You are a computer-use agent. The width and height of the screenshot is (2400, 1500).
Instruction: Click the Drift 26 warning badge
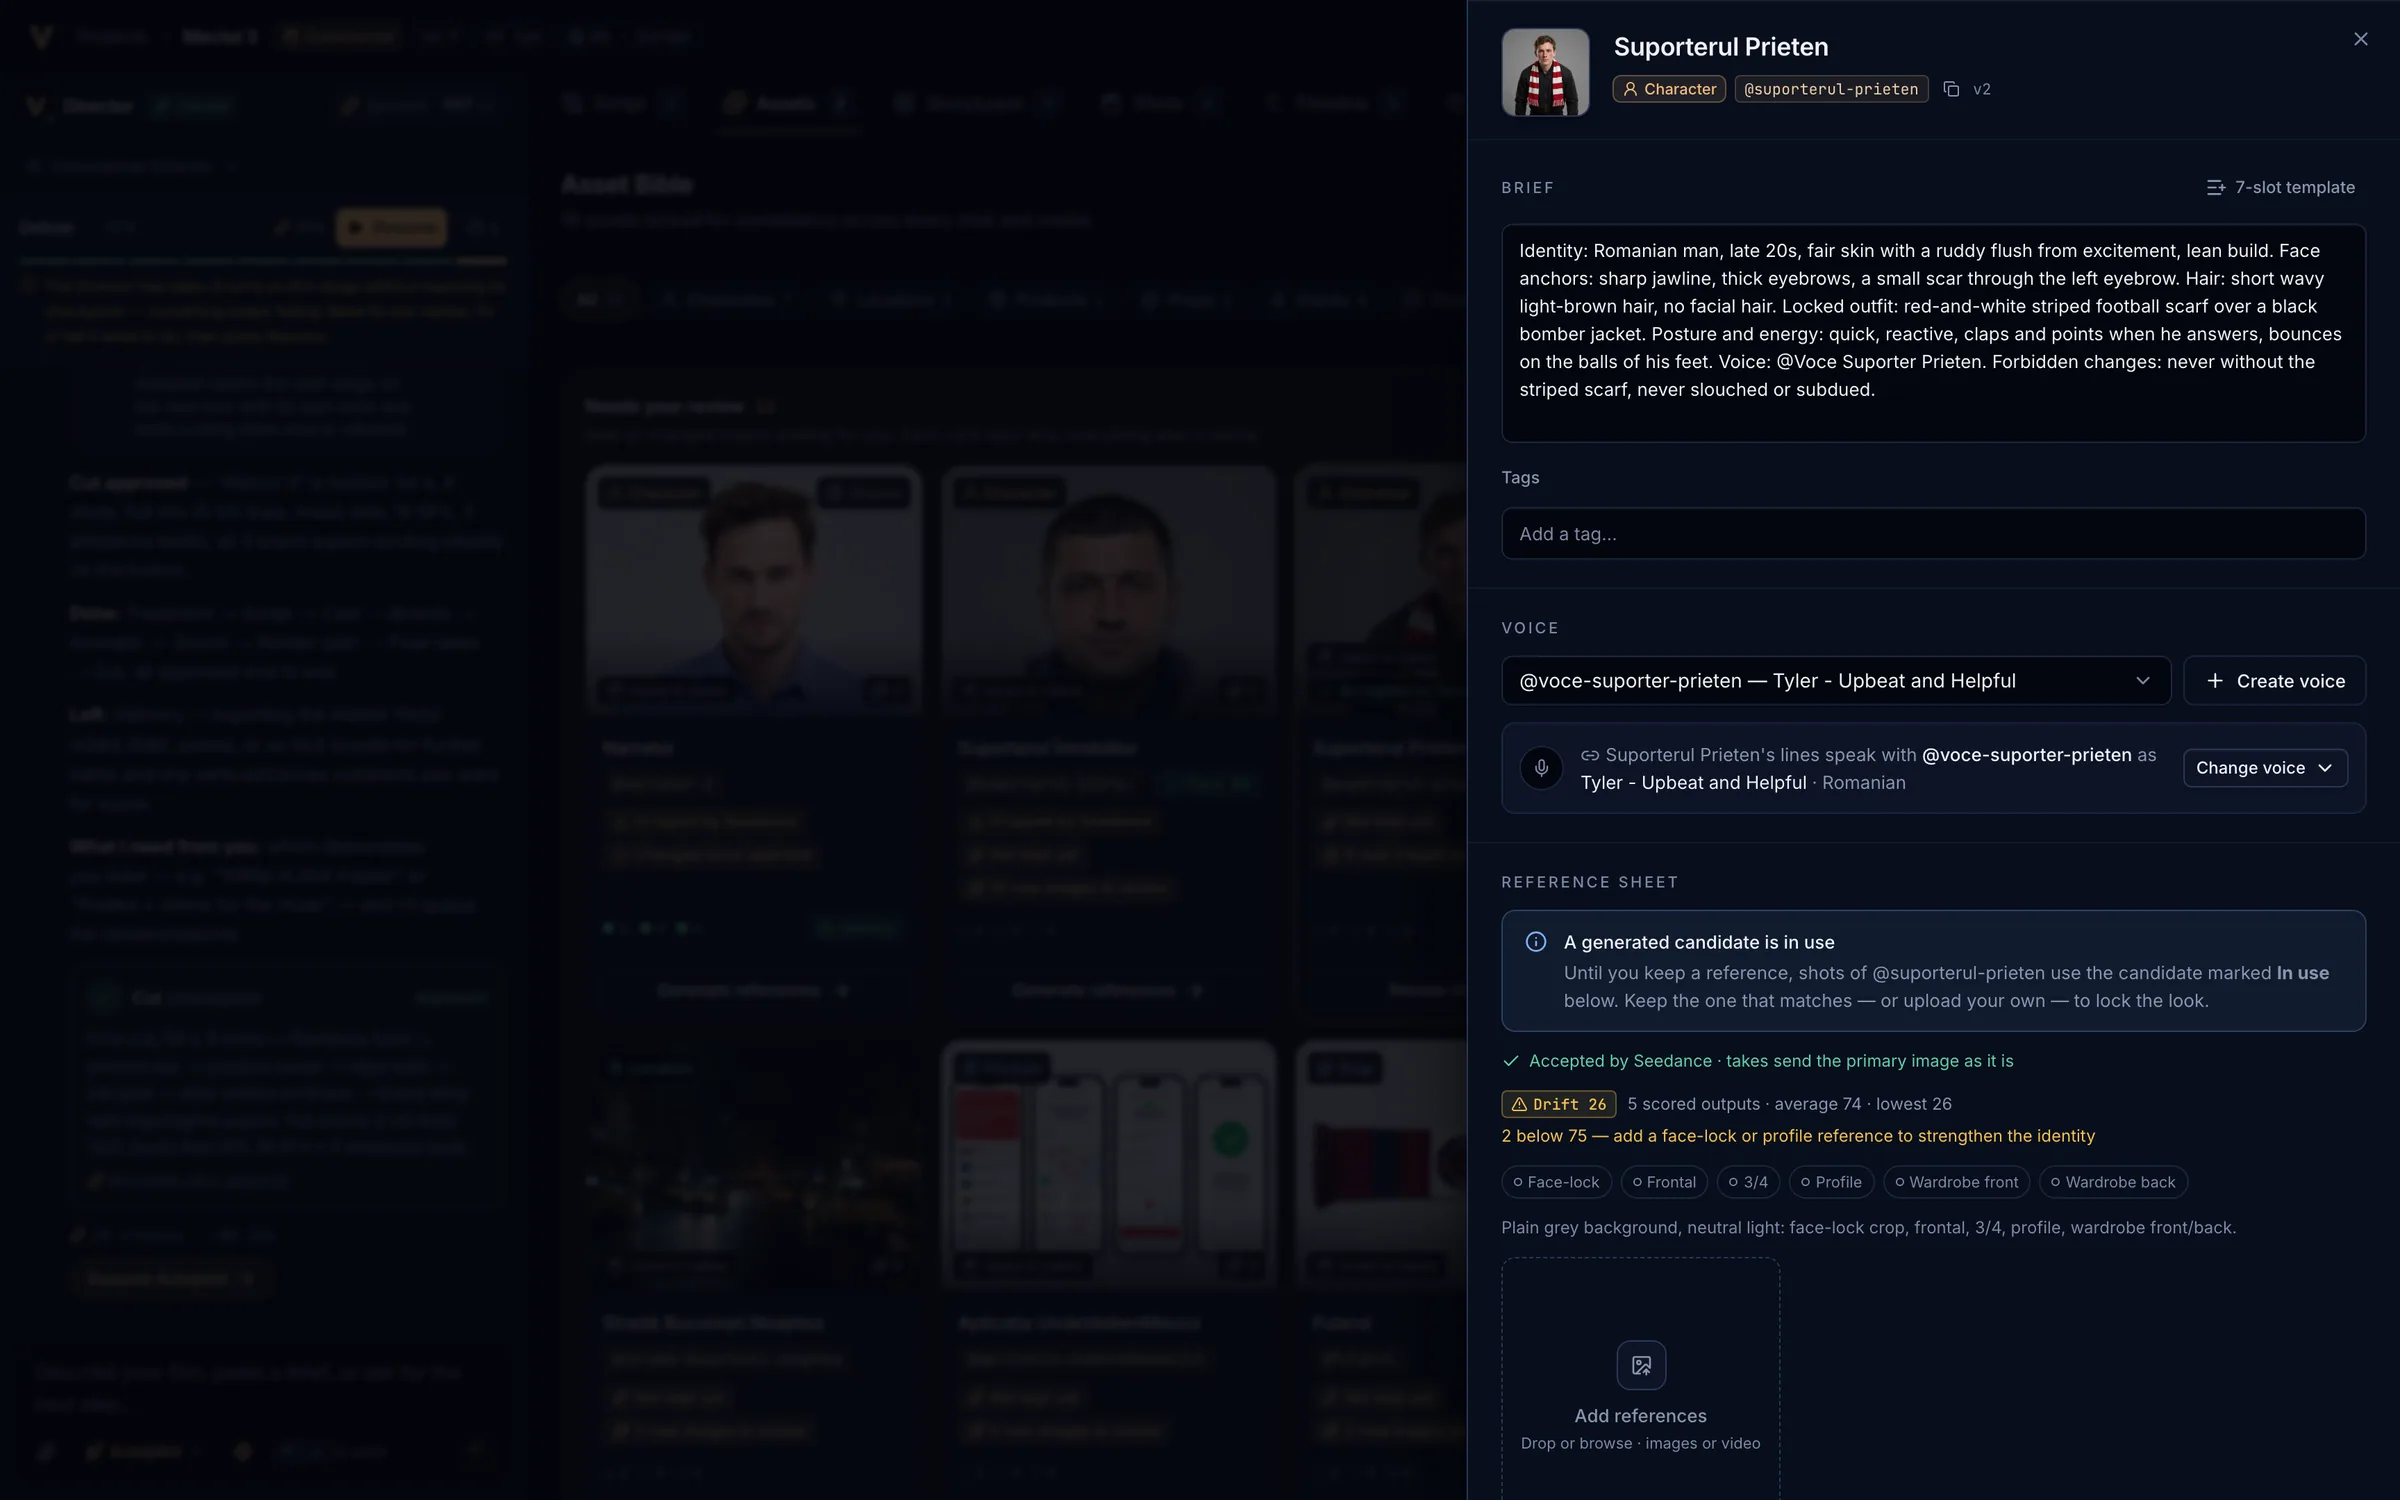[x=1558, y=1104]
